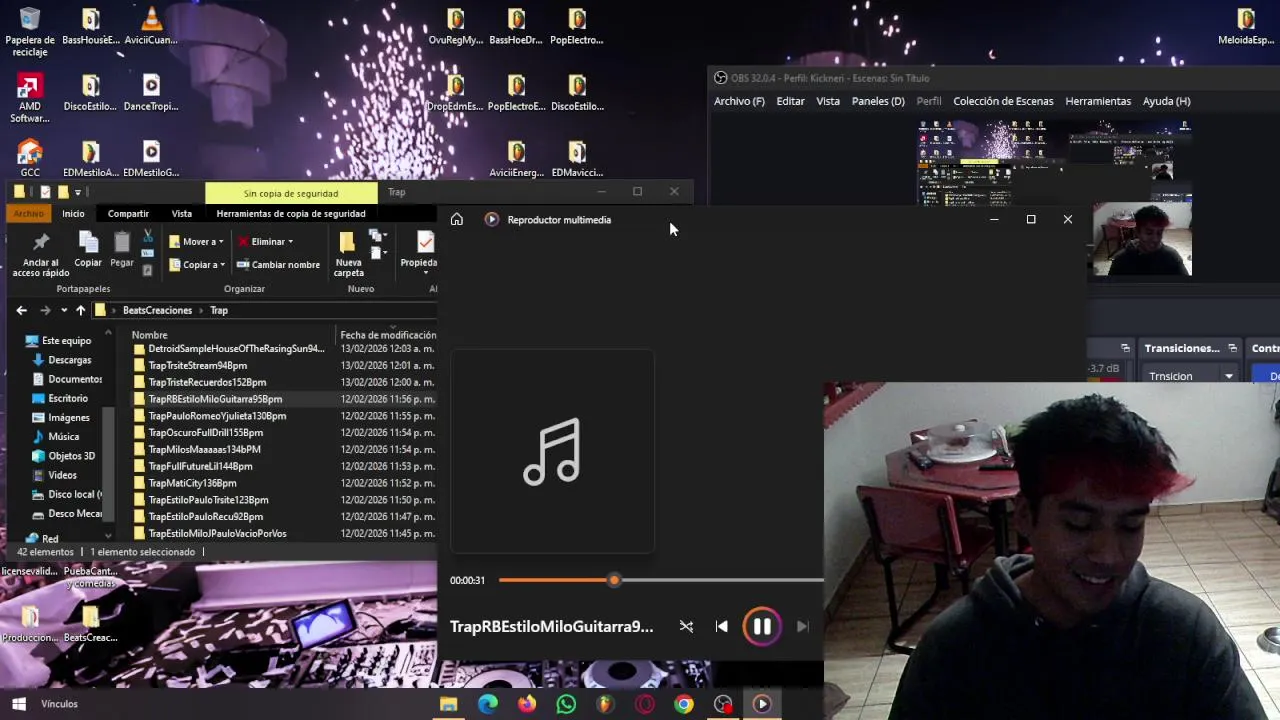Open the Ayuda (H) menu in OBS
Viewport: 1280px width, 720px height.
1166,101
